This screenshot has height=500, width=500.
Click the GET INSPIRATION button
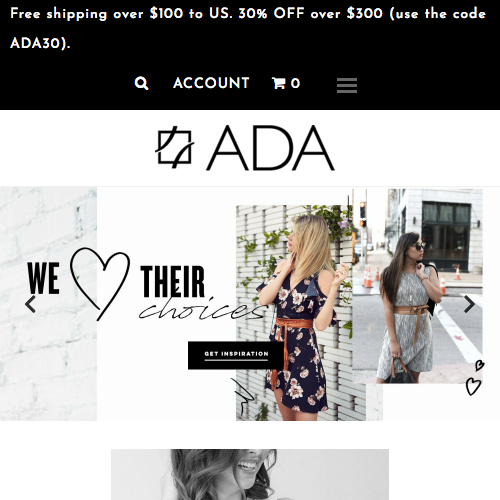[x=236, y=355]
